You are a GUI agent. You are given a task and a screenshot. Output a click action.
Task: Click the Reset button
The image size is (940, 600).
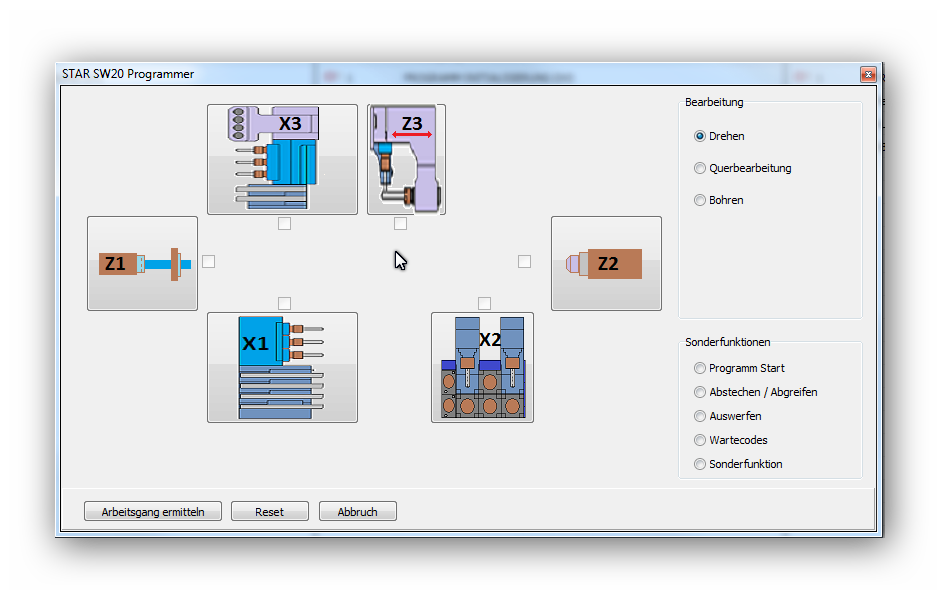[x=269, y=512]
